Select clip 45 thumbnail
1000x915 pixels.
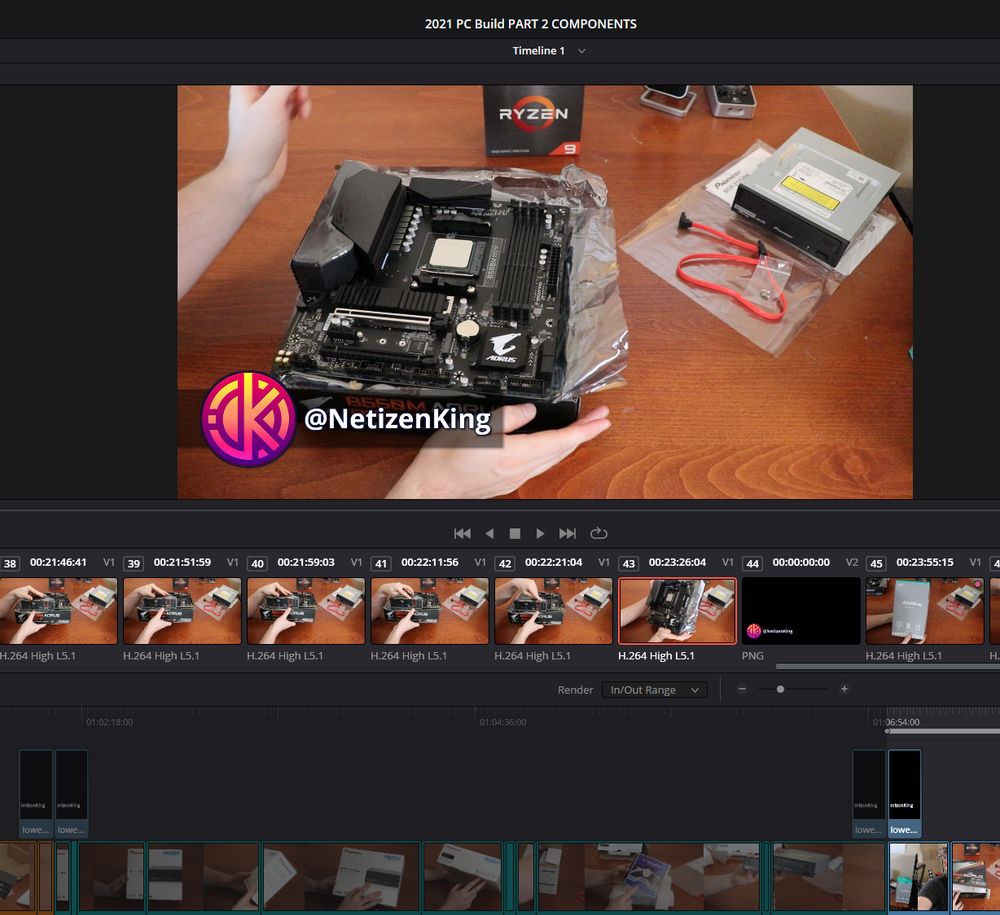tap(925, 610)
